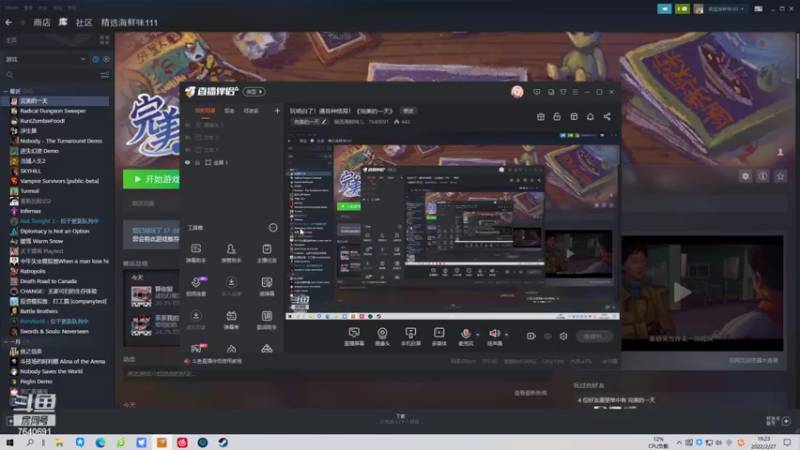
Task: Mute the 扬声器 speaker
Action: click(x=494, y=337)
